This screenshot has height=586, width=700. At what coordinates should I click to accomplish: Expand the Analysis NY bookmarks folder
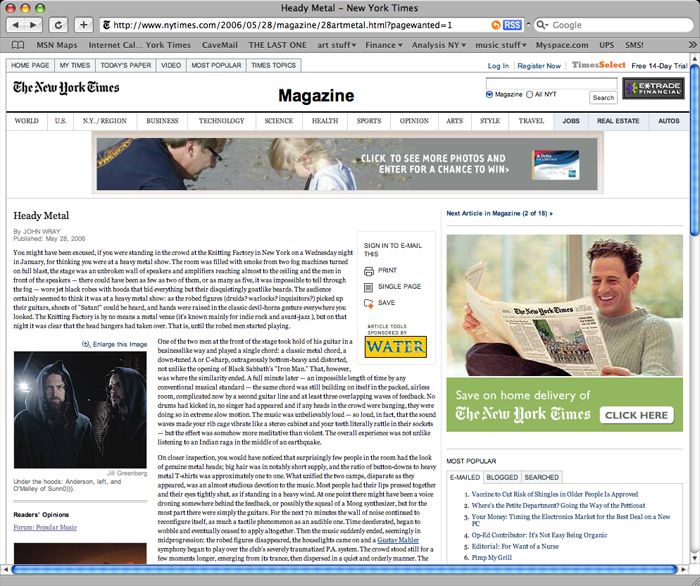pos(439,45)
